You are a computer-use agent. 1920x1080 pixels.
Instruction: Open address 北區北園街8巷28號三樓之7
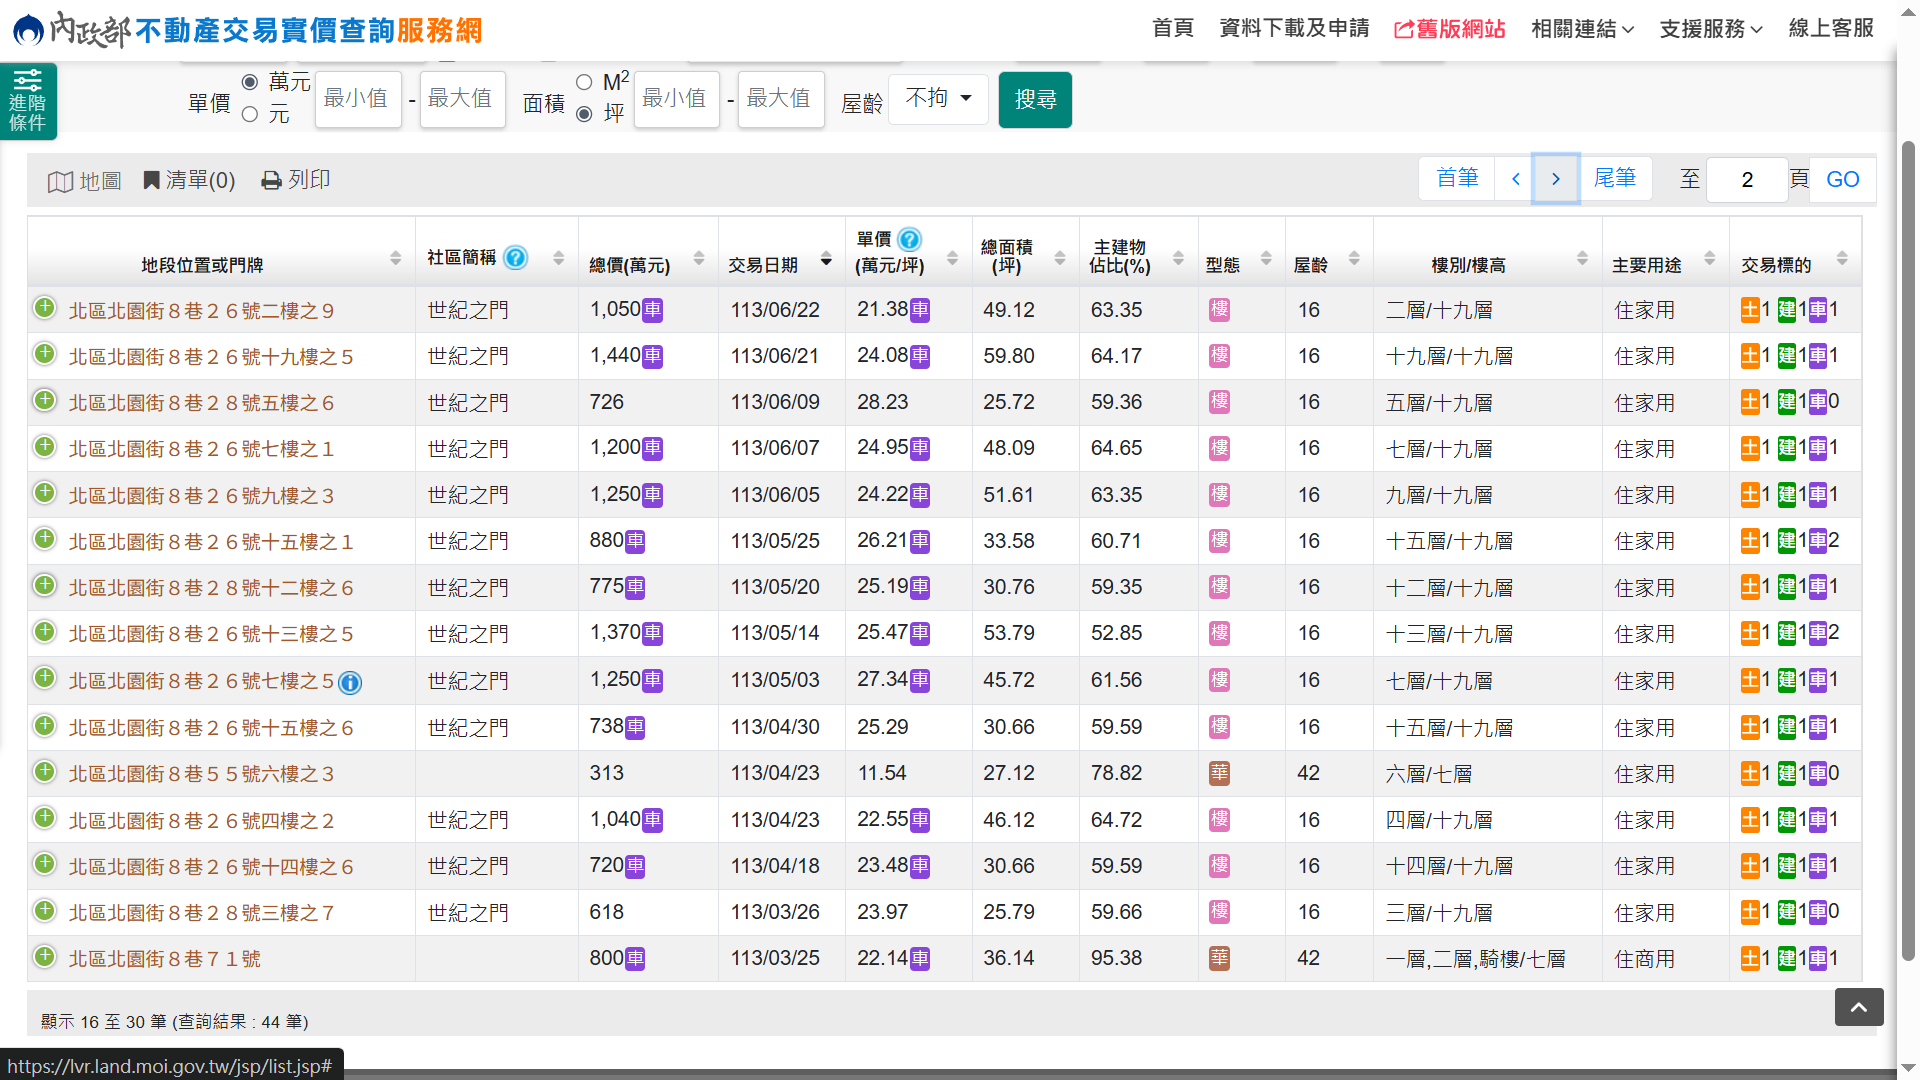pyautogui.click(x=200, y=913)
